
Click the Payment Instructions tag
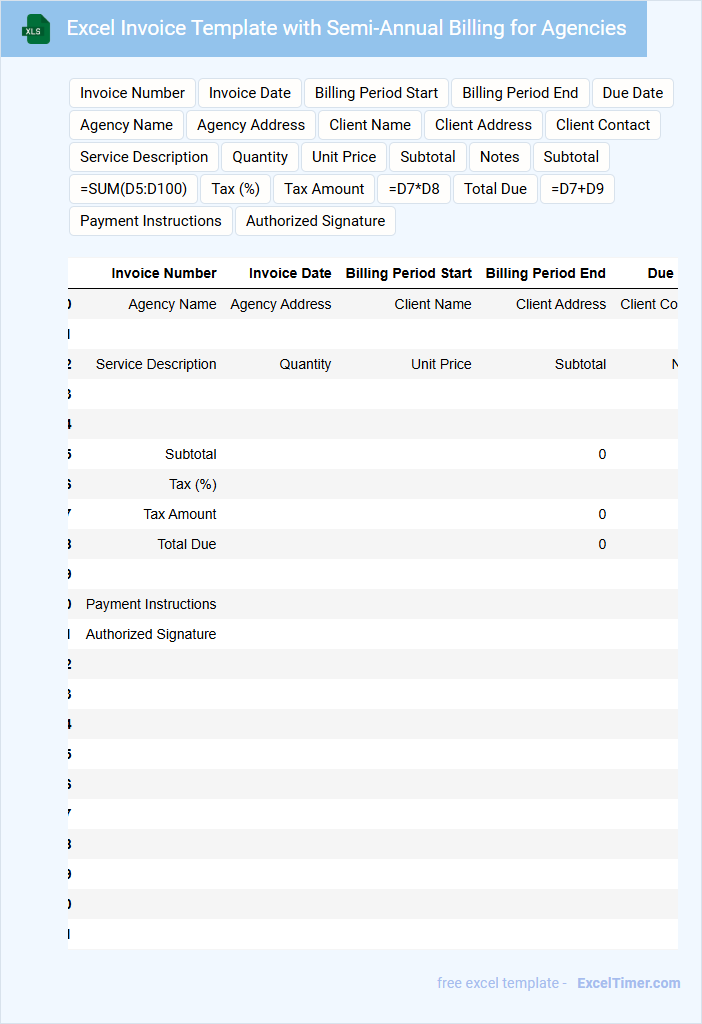[151, 221]
